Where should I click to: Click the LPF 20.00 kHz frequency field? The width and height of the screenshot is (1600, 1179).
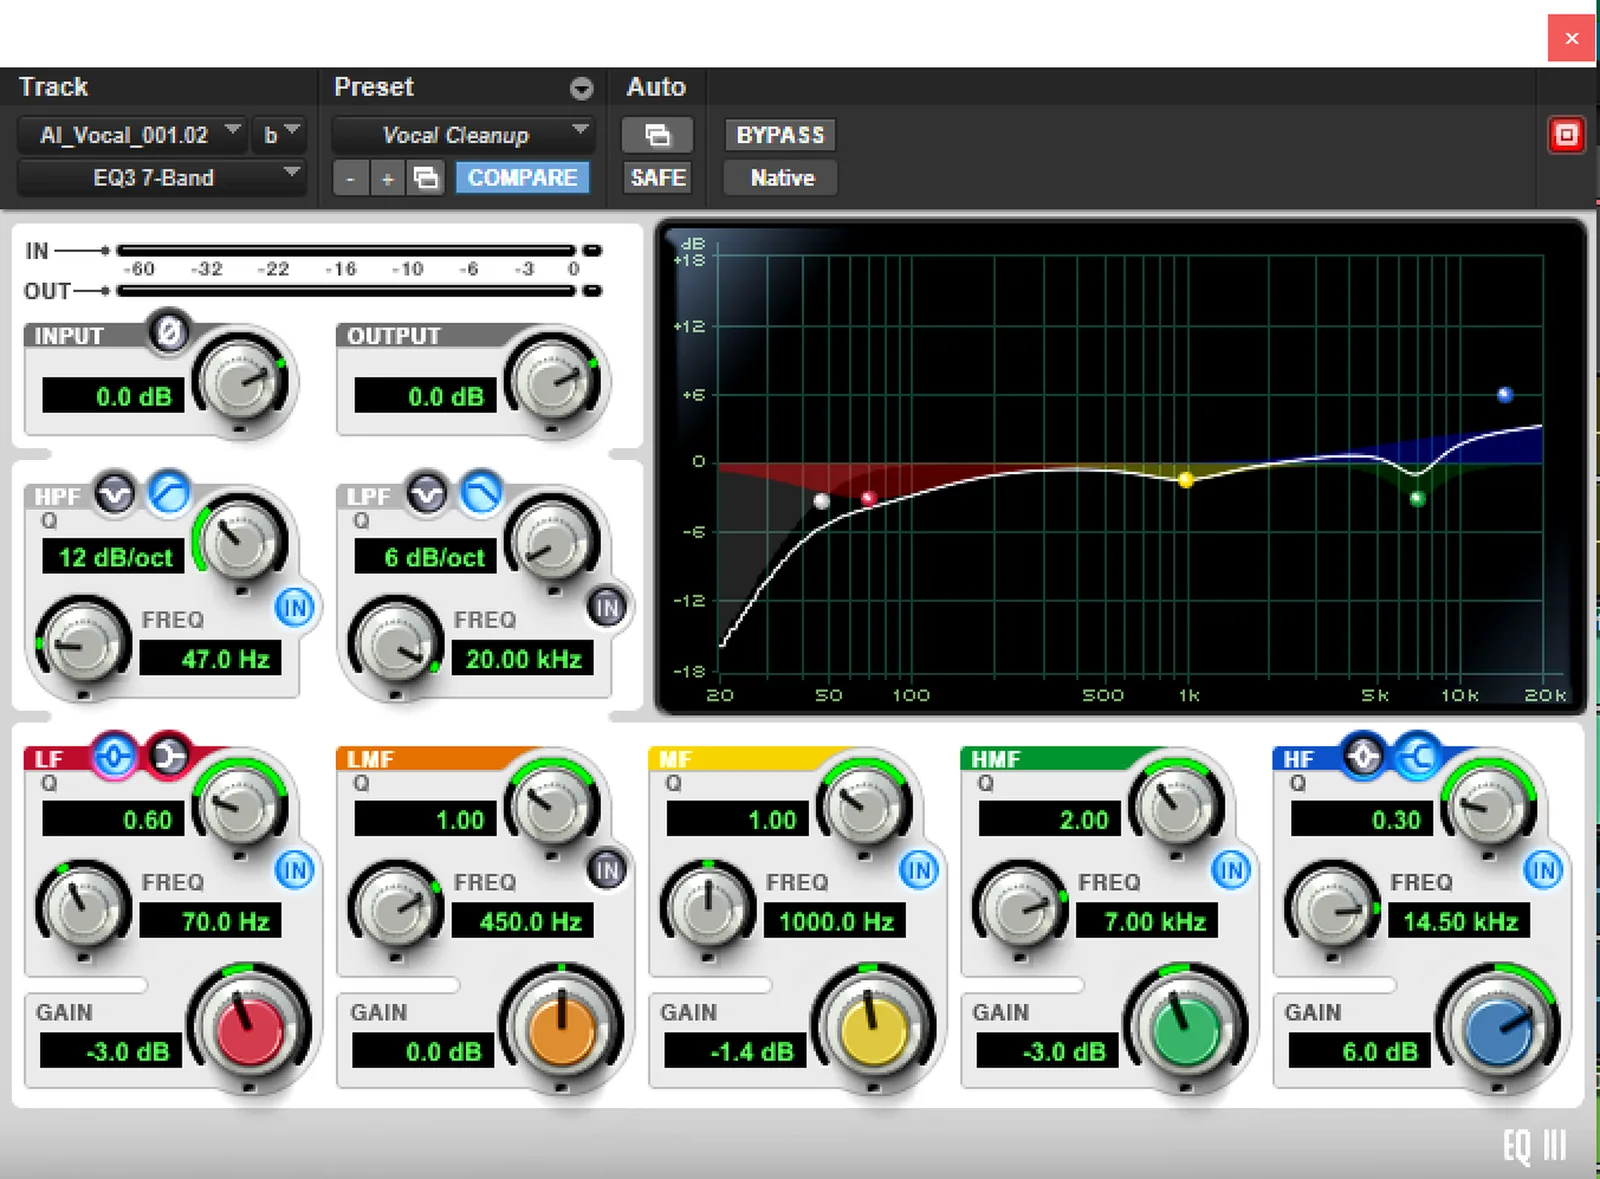click(522, 659)
